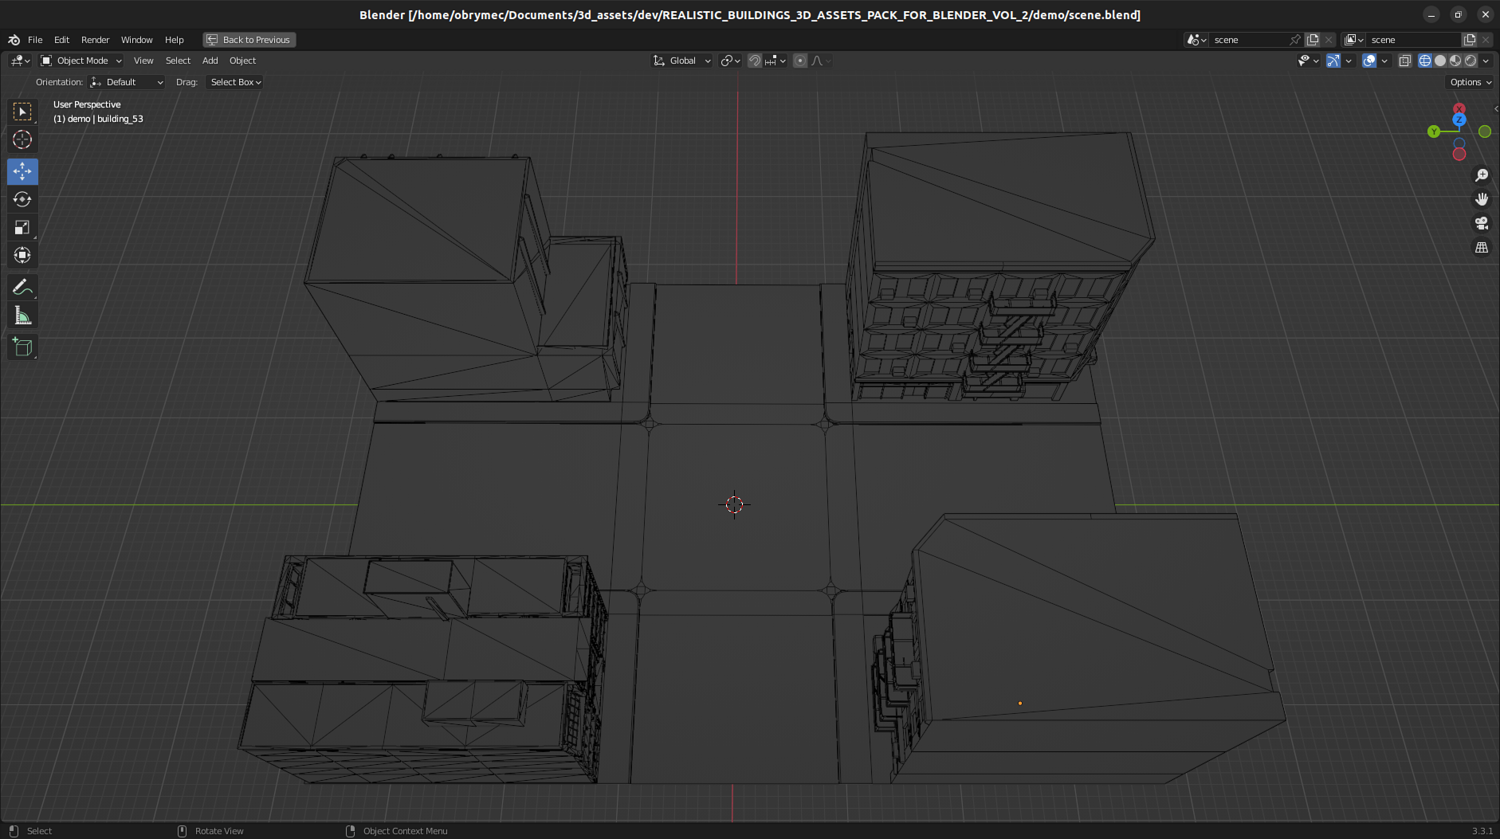Screen dimensions: 1500x839
Task: Select the Rotate tool
Action: (x=22, y=199)
